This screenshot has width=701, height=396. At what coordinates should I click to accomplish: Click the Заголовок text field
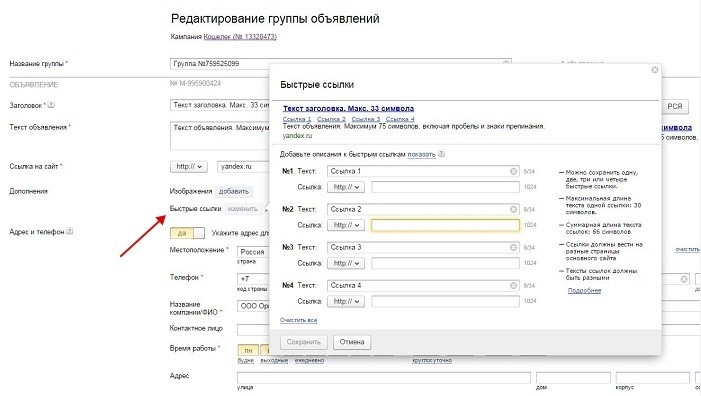[220, 105]
